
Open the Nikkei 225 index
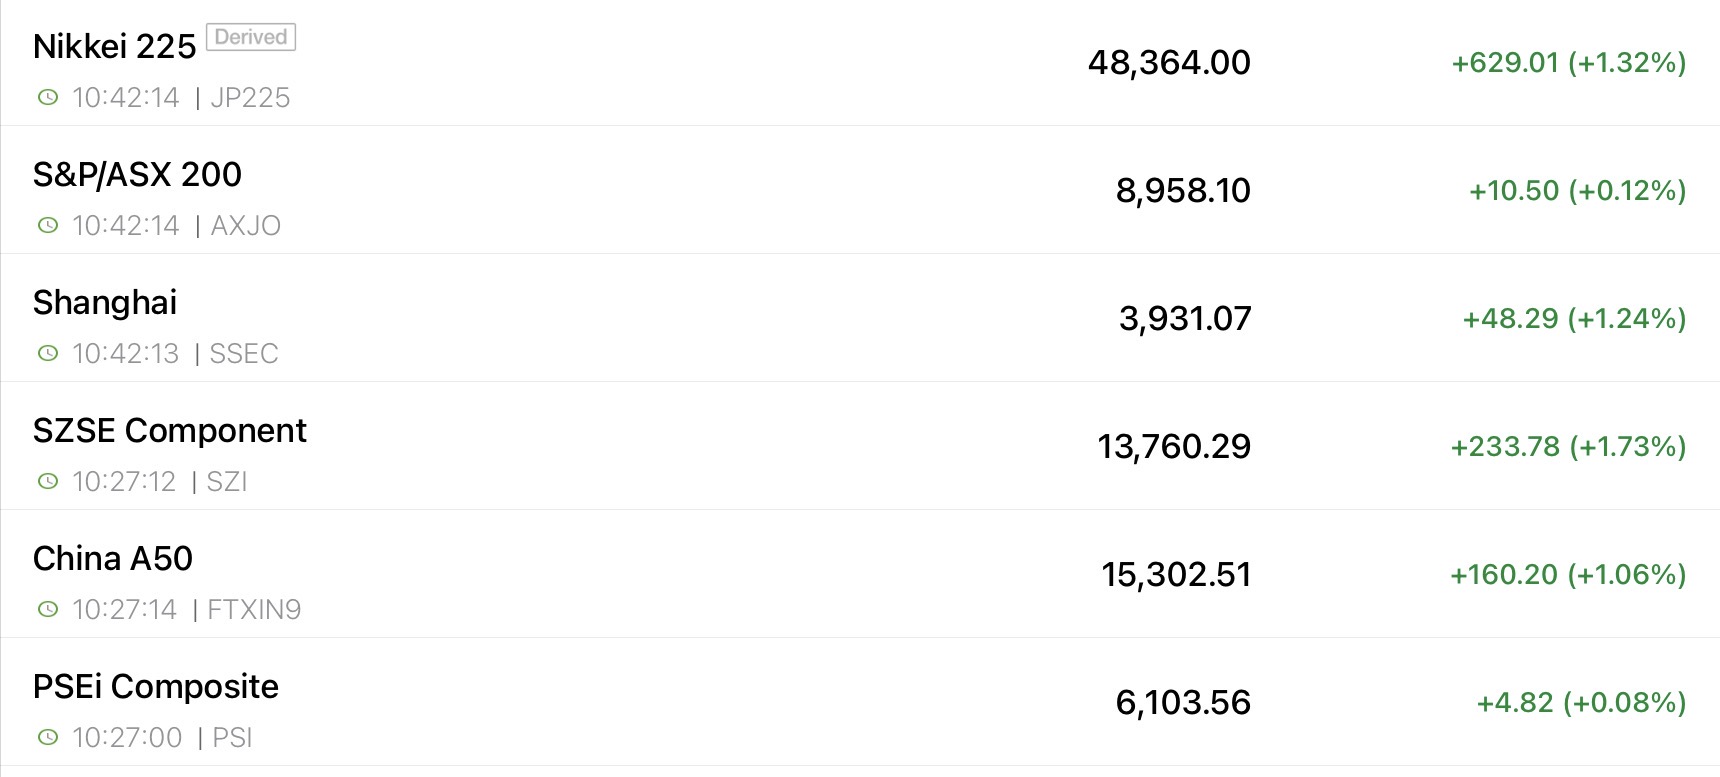point(114,46)
